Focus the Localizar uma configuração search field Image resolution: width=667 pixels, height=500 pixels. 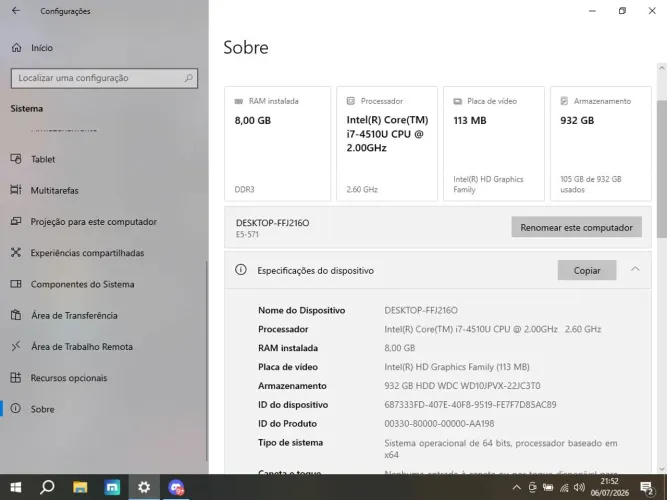click(x=104, y=78)
